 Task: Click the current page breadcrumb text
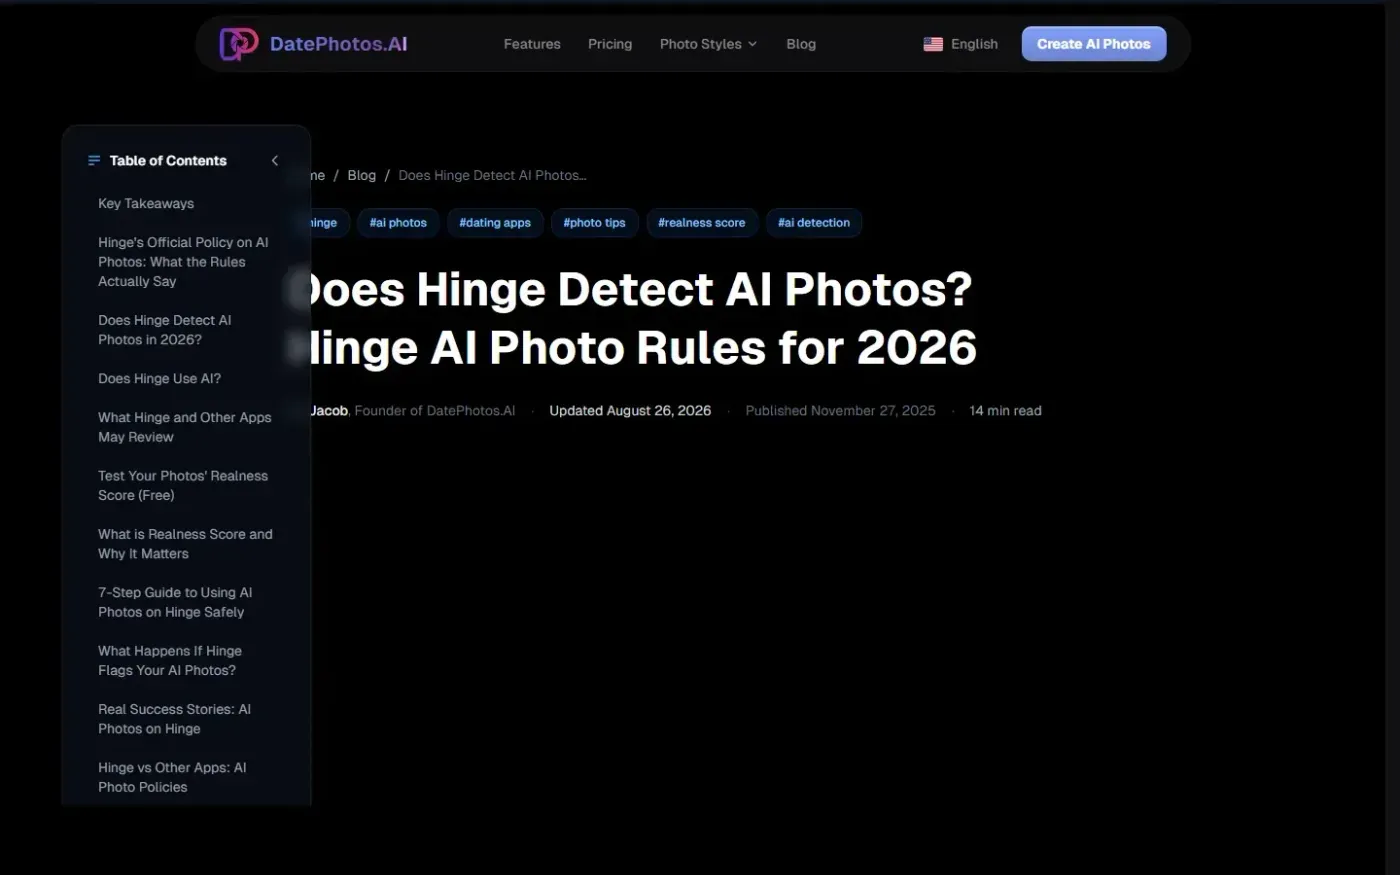pyautogui.click(x=493, y=175)
